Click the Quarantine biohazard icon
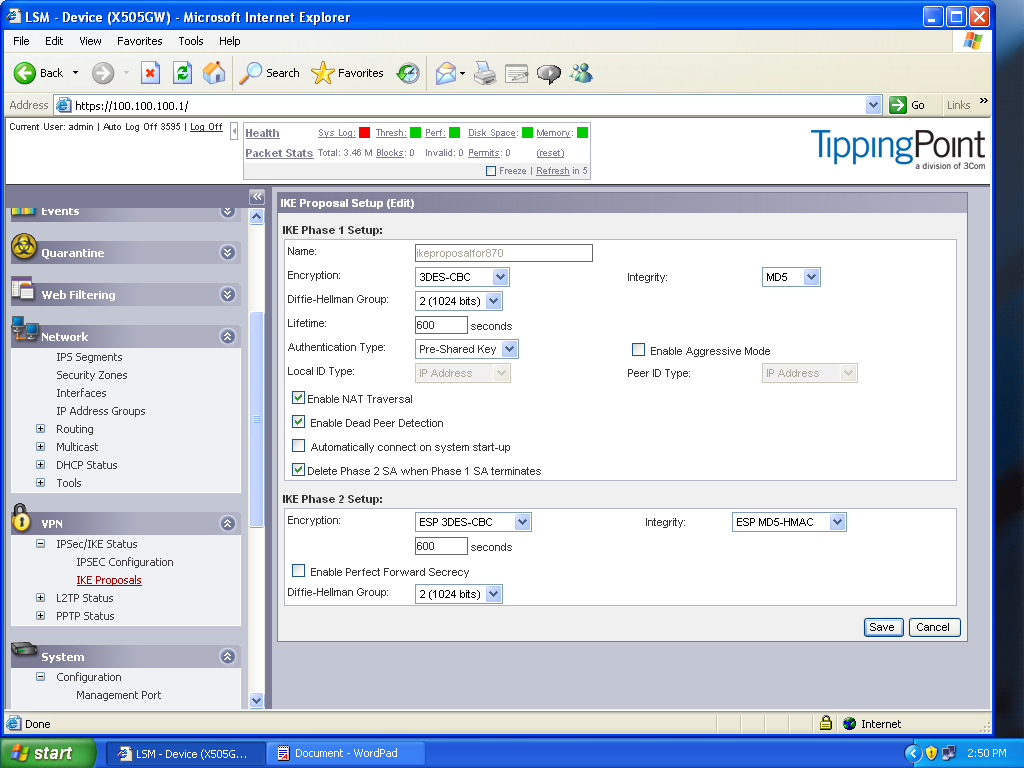The image size is (1024, 768). pos(24,248)
